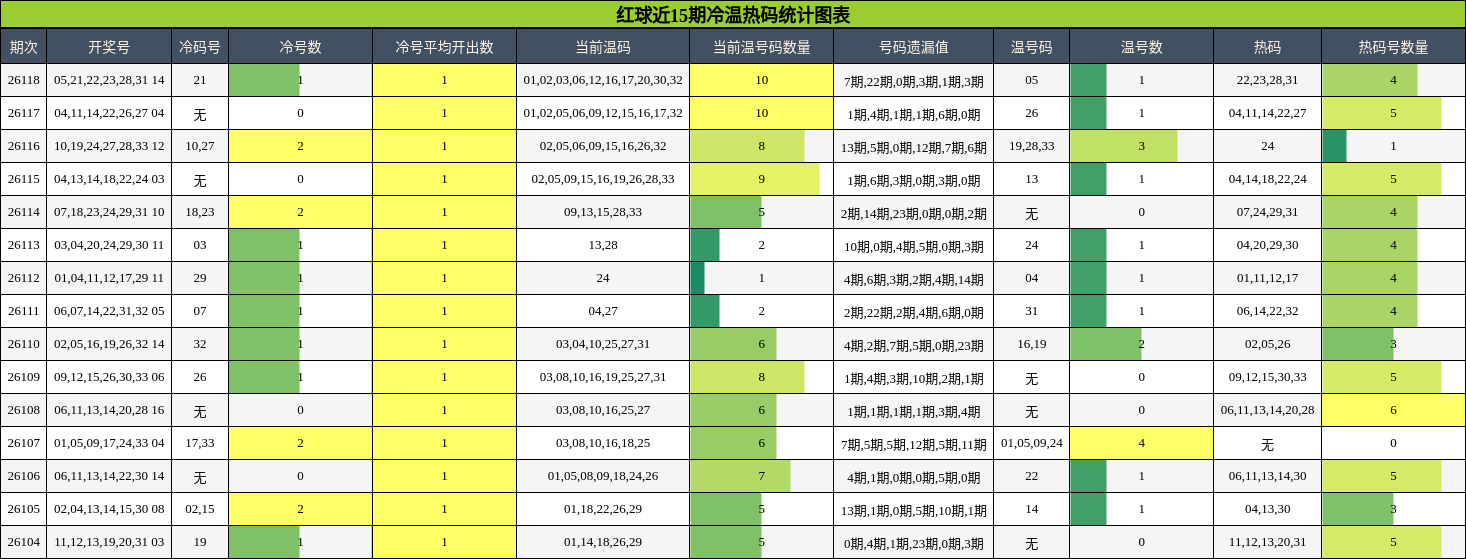1466x559 pixels.
Task: Select period cell 26114
Action: click(x=23, y=212)
